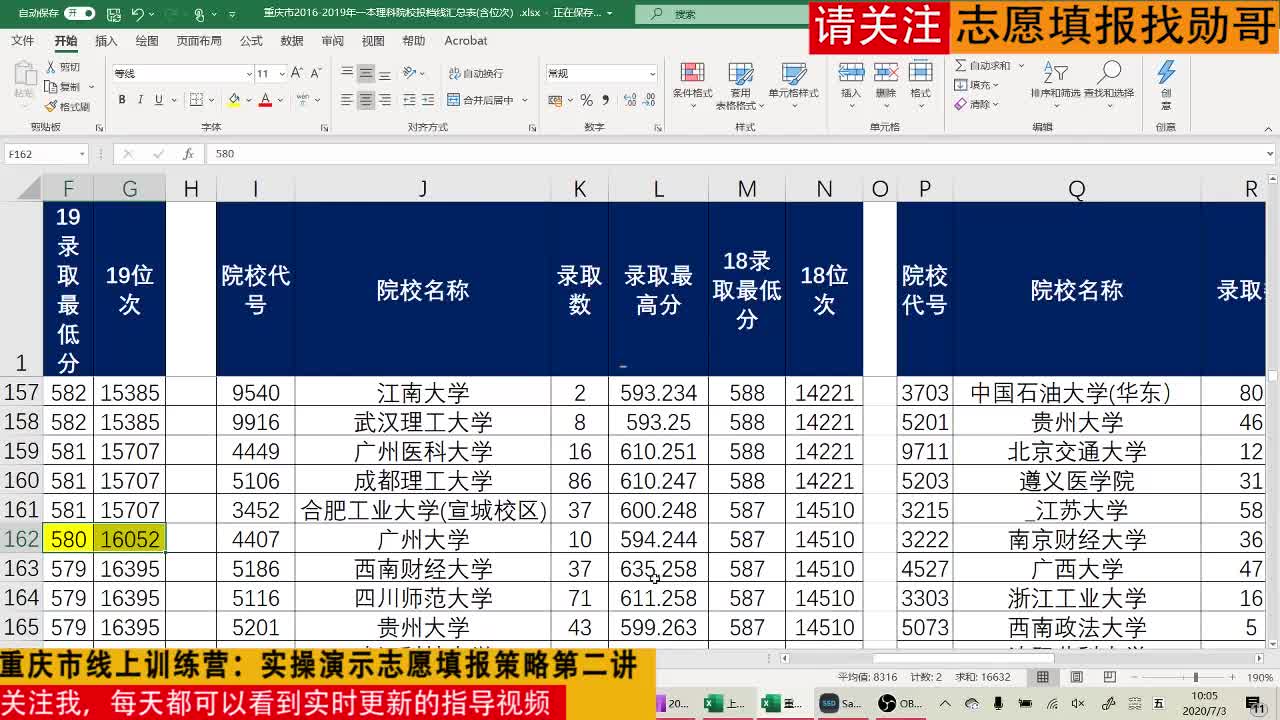
Task: Open Format as Table (套用表格格式)
Action: [x=741, y=85]
